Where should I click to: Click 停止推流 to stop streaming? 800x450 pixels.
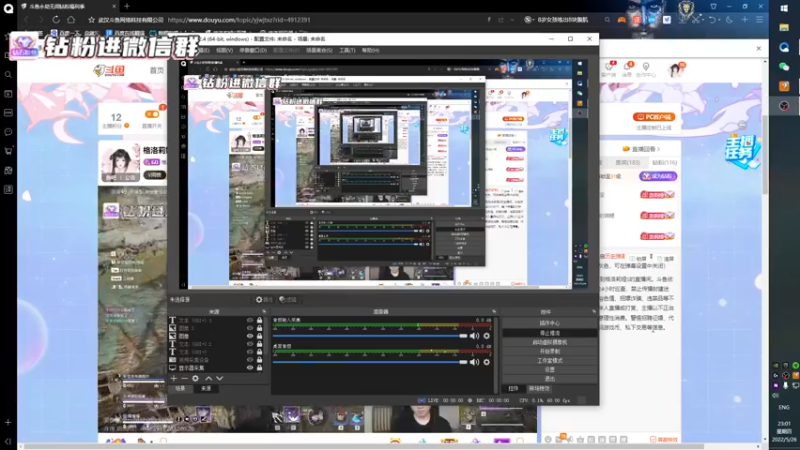pyautogui.click(x=549, y=333)
